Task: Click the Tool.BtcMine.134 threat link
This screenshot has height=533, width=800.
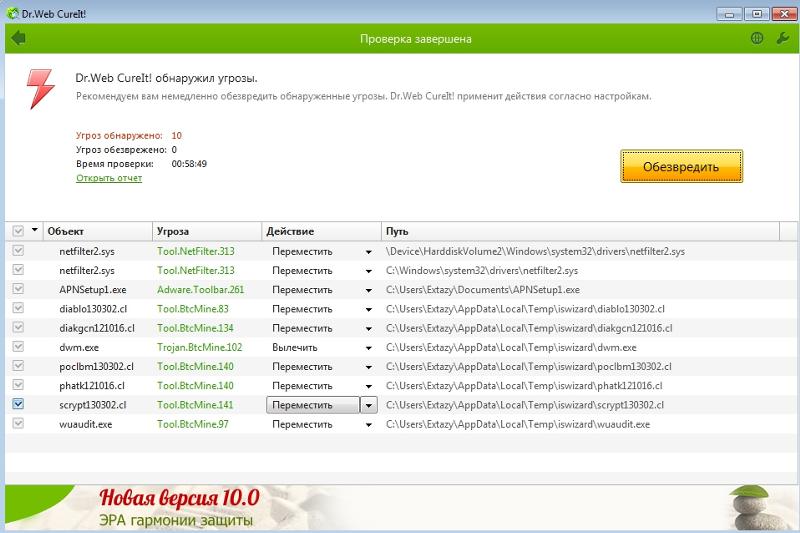Action: pos(195,328)
